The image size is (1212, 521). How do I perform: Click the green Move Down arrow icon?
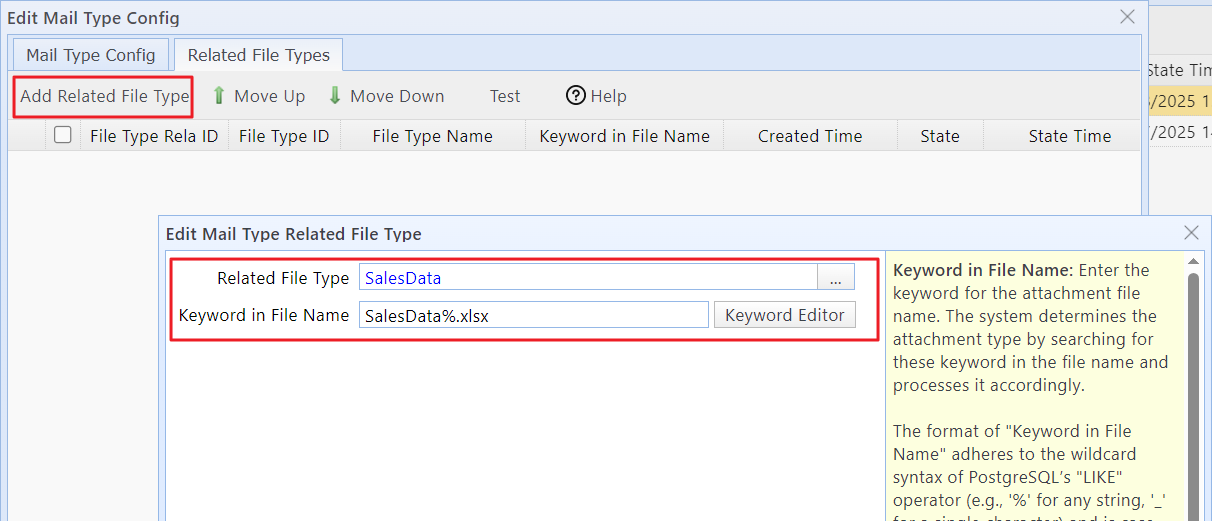[x=335, y=96]
